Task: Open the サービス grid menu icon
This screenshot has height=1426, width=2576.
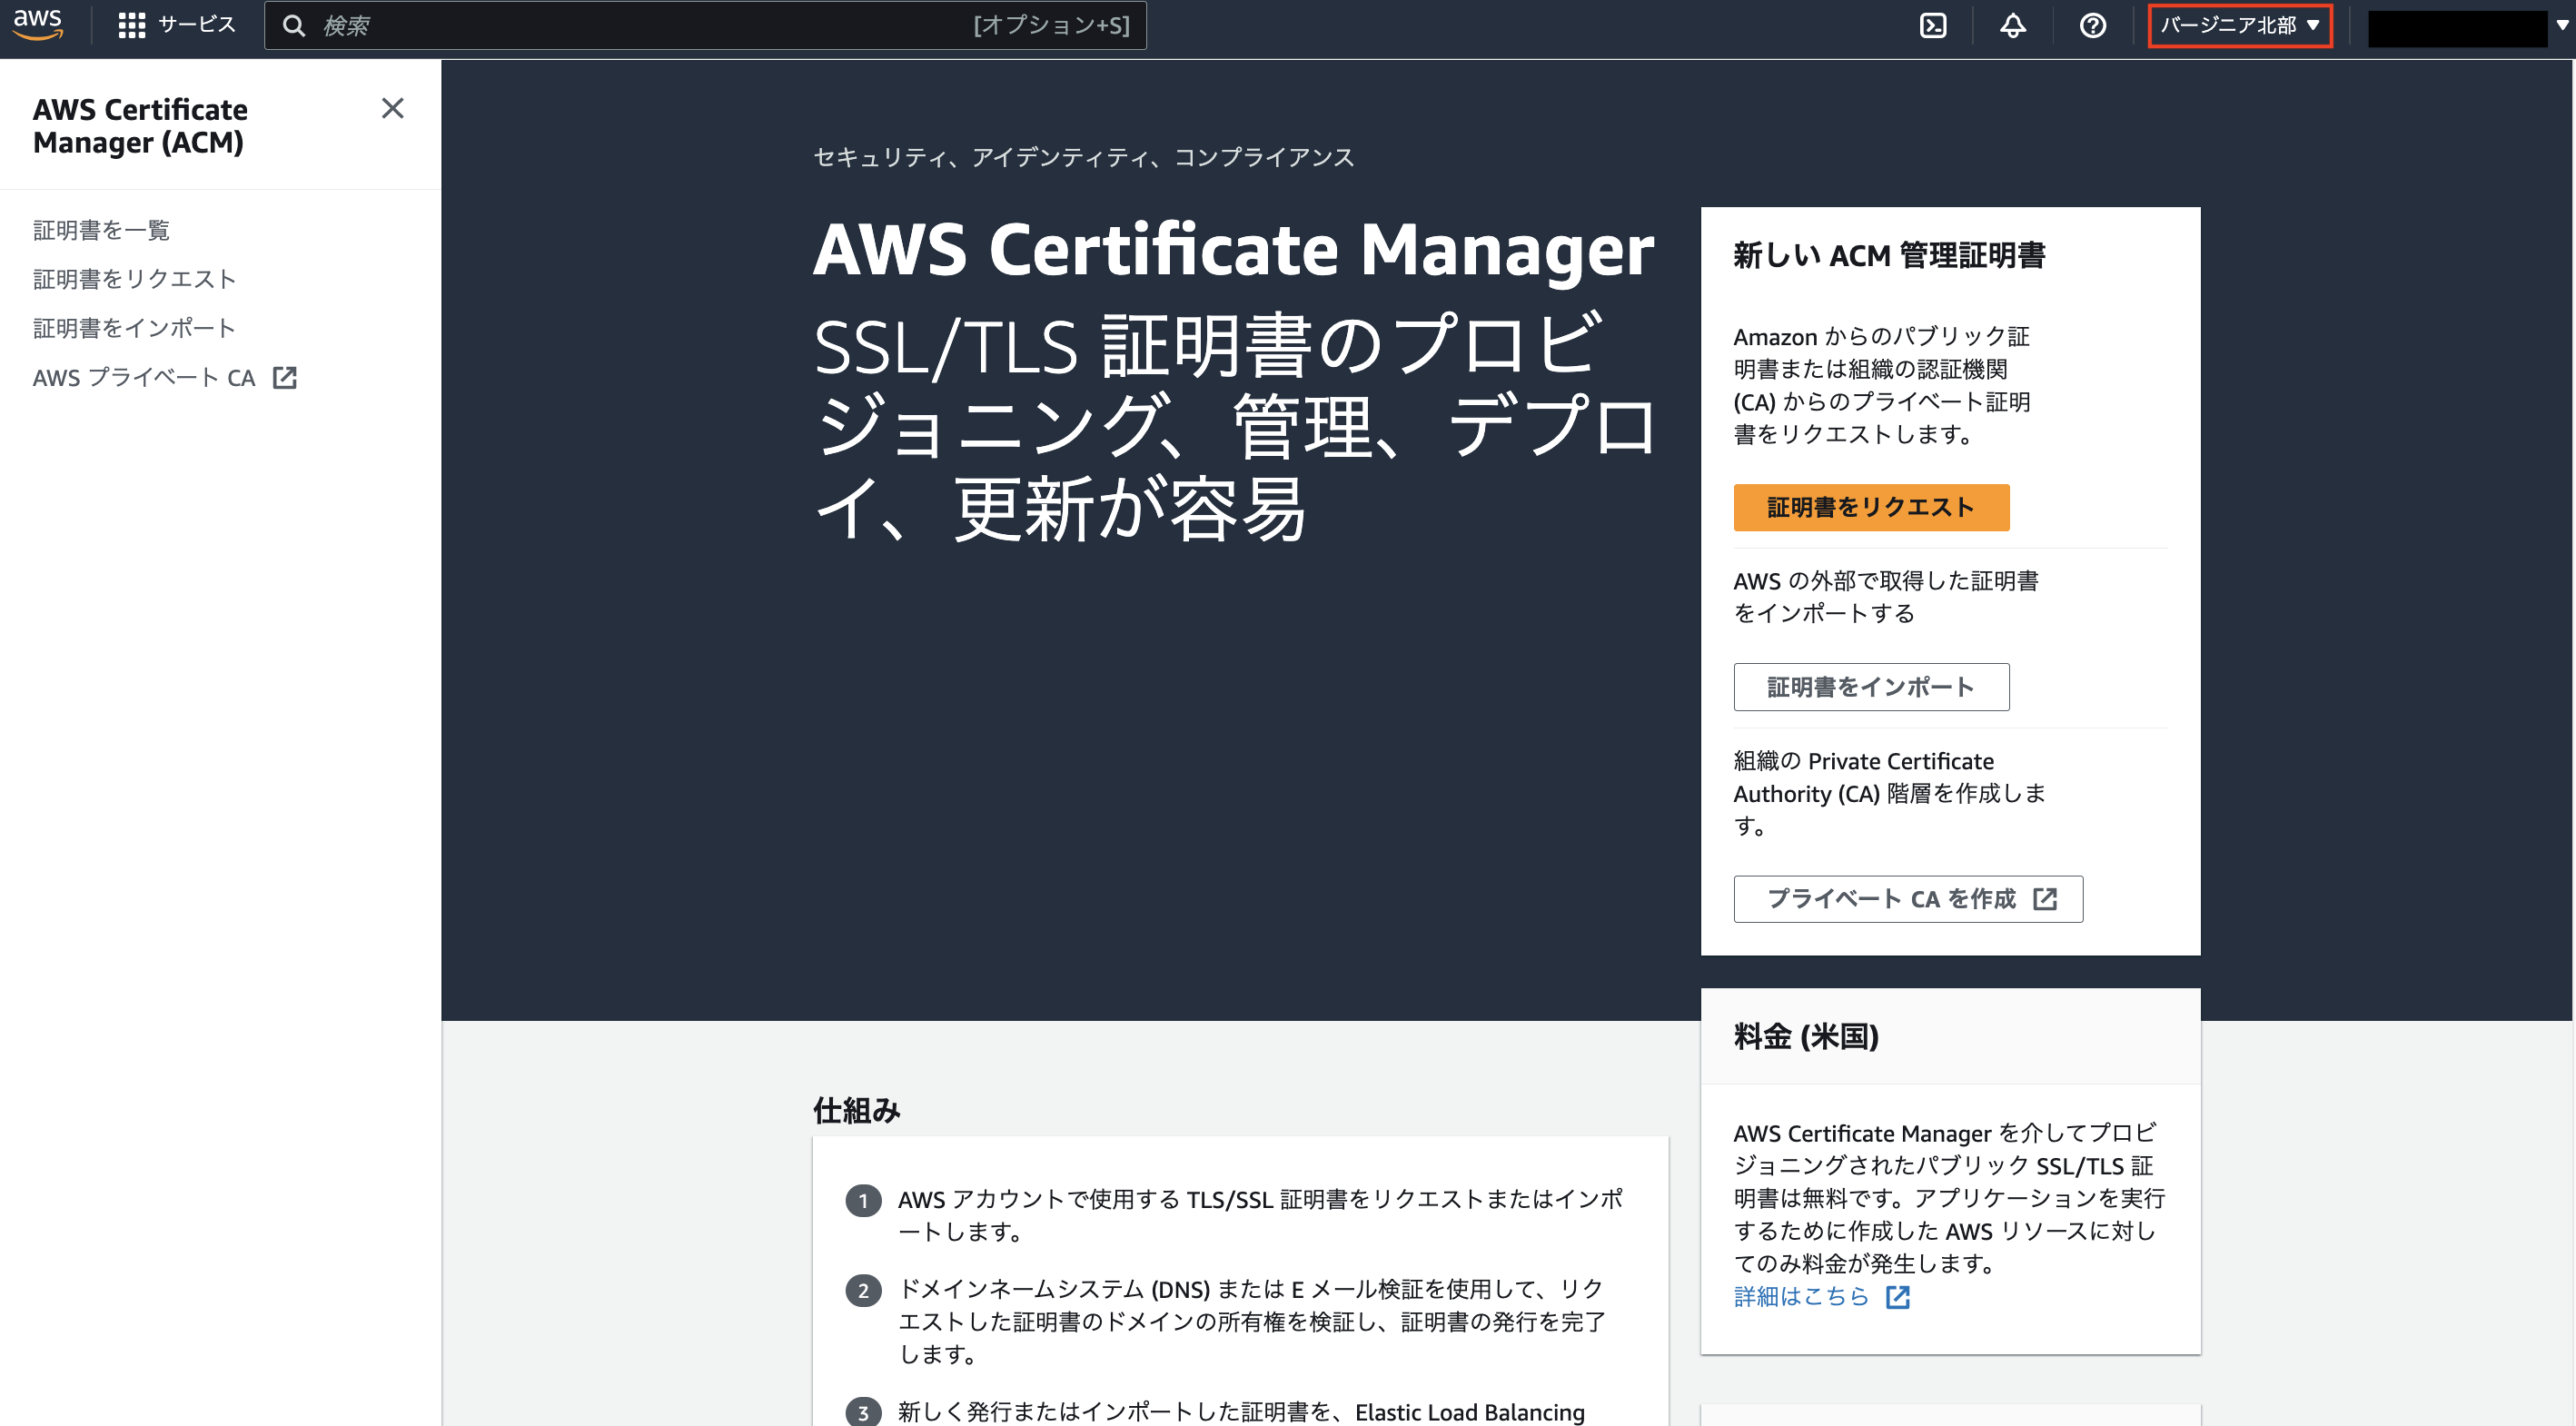Action: 131,25
